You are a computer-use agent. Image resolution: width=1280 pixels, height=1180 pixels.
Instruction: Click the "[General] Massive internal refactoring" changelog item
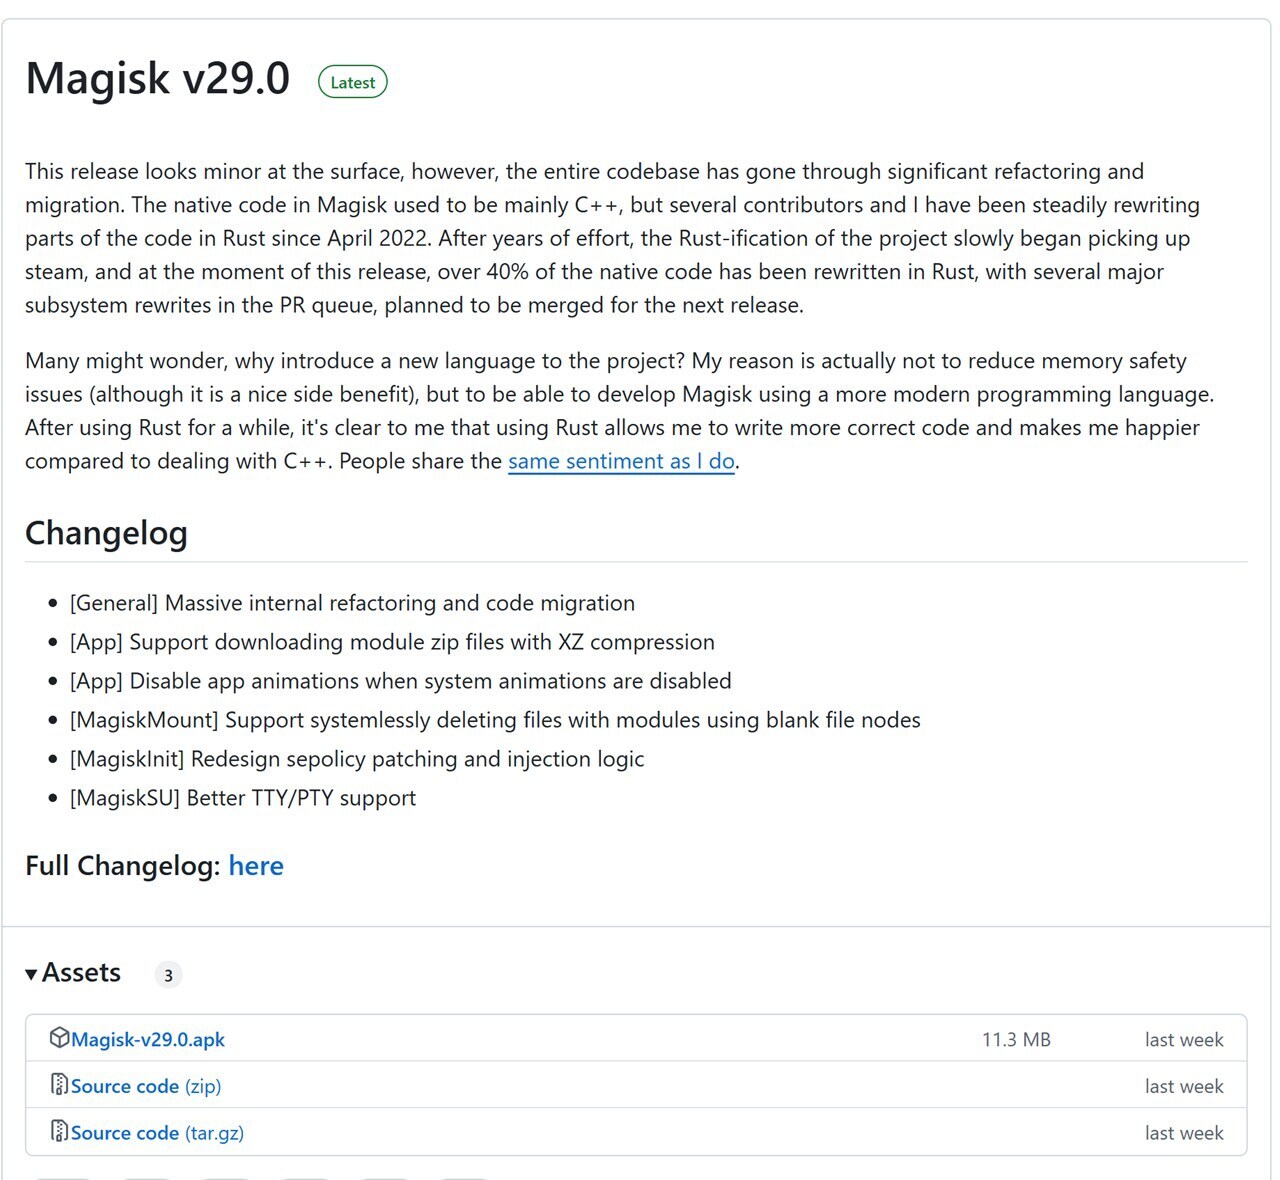click(x=352, y=603)
